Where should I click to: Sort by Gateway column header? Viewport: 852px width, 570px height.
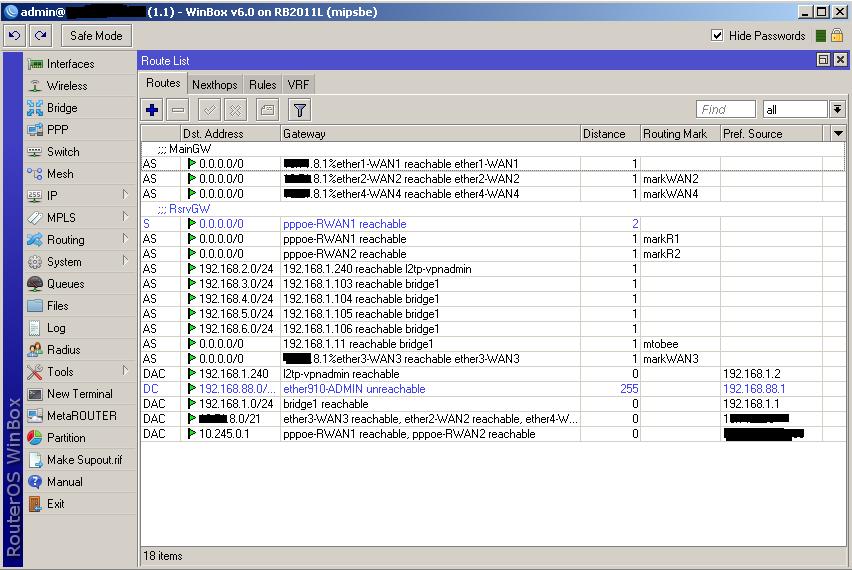point(430,134)
